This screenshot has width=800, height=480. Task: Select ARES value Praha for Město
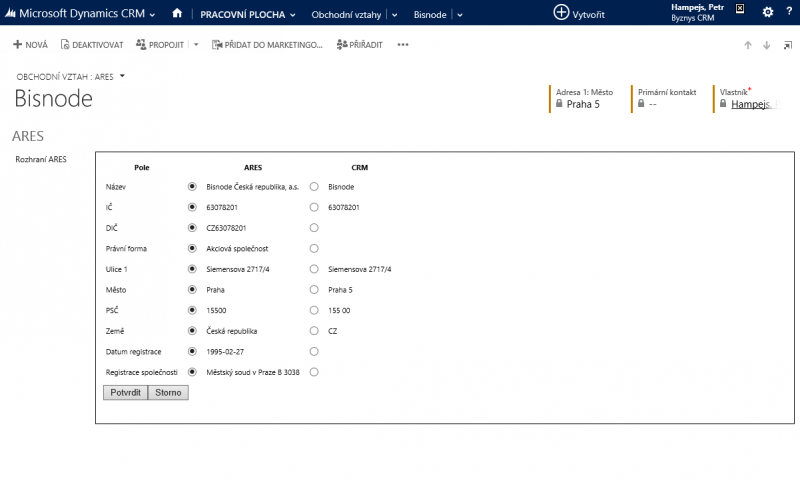(192, 290)
